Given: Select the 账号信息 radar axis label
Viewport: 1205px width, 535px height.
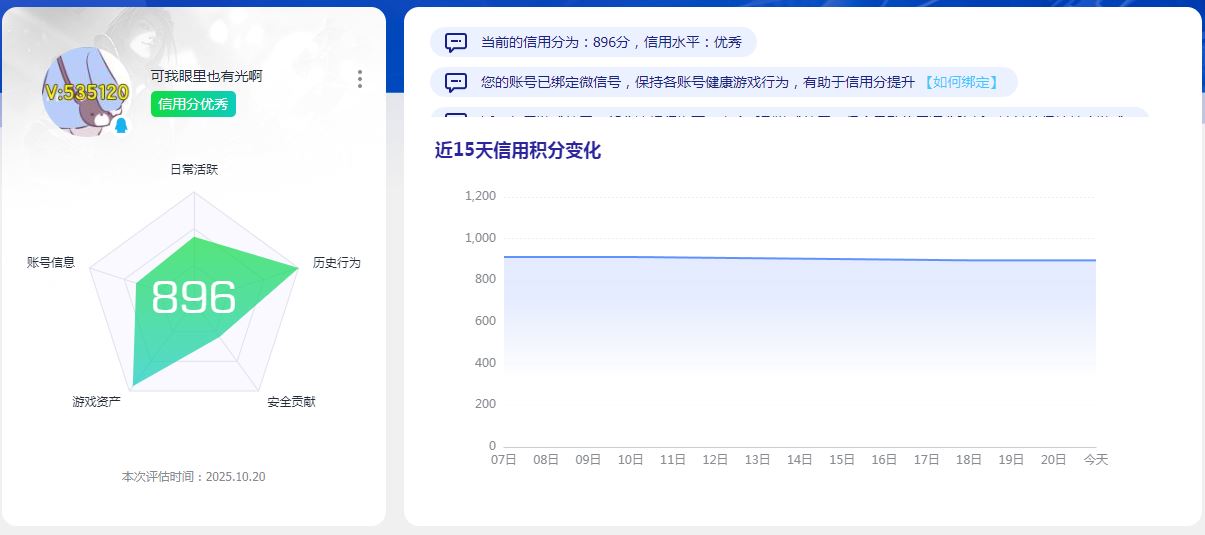Looking at the screenshot, I should pyautogui.click(x=51, y=262).
